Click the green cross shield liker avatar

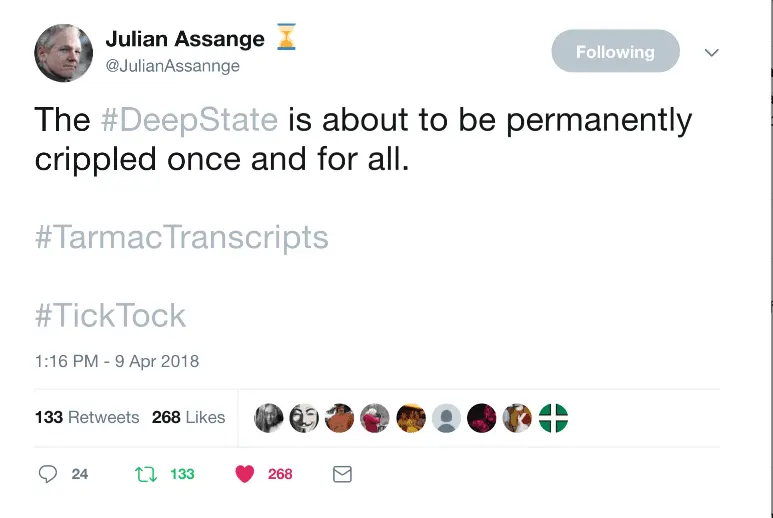coord(554,418)
